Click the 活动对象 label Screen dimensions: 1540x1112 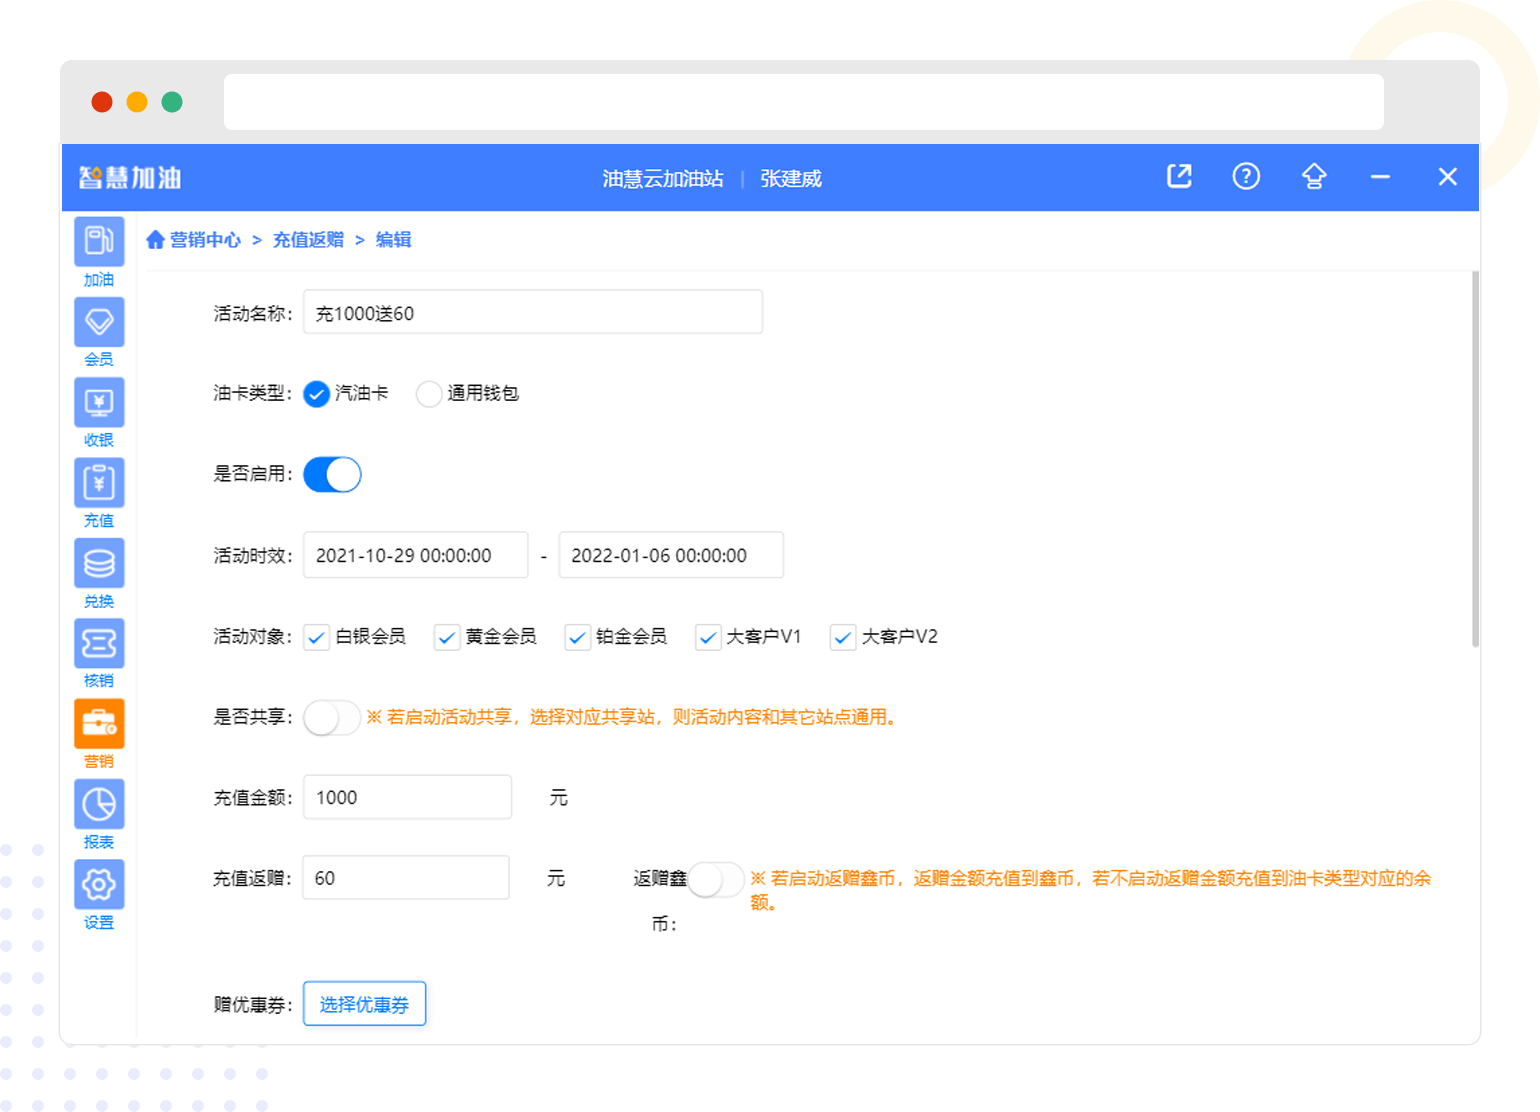[252, 637]
